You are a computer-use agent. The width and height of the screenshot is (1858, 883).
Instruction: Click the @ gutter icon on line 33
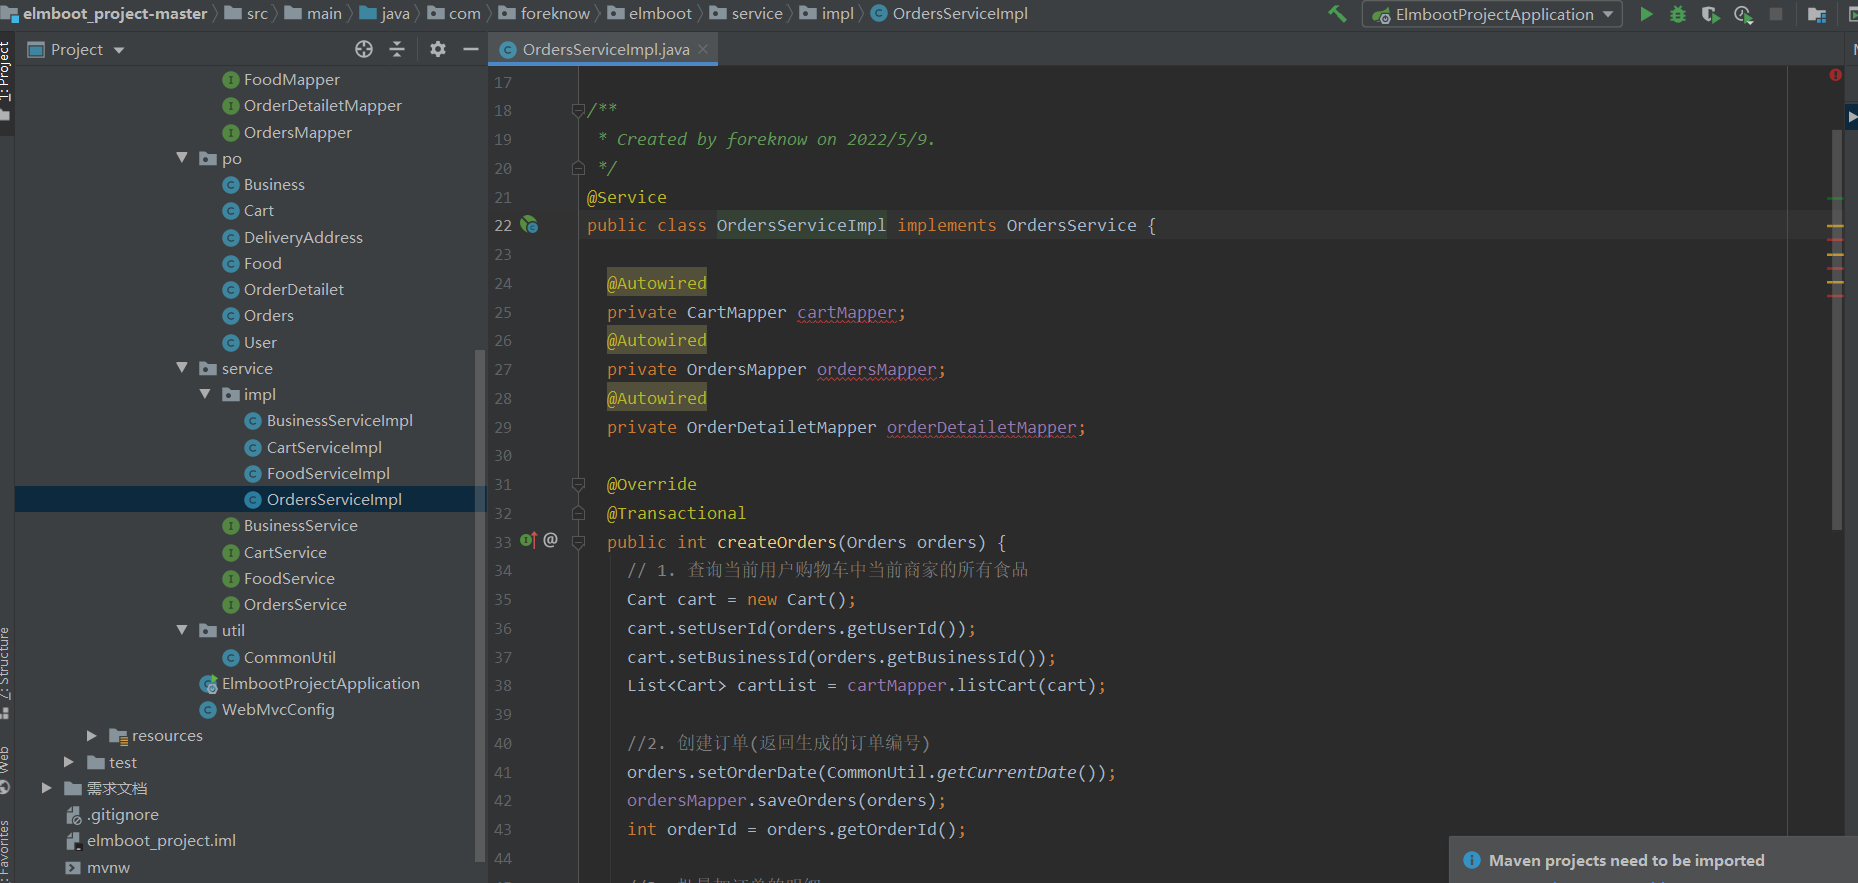point(550,540)
